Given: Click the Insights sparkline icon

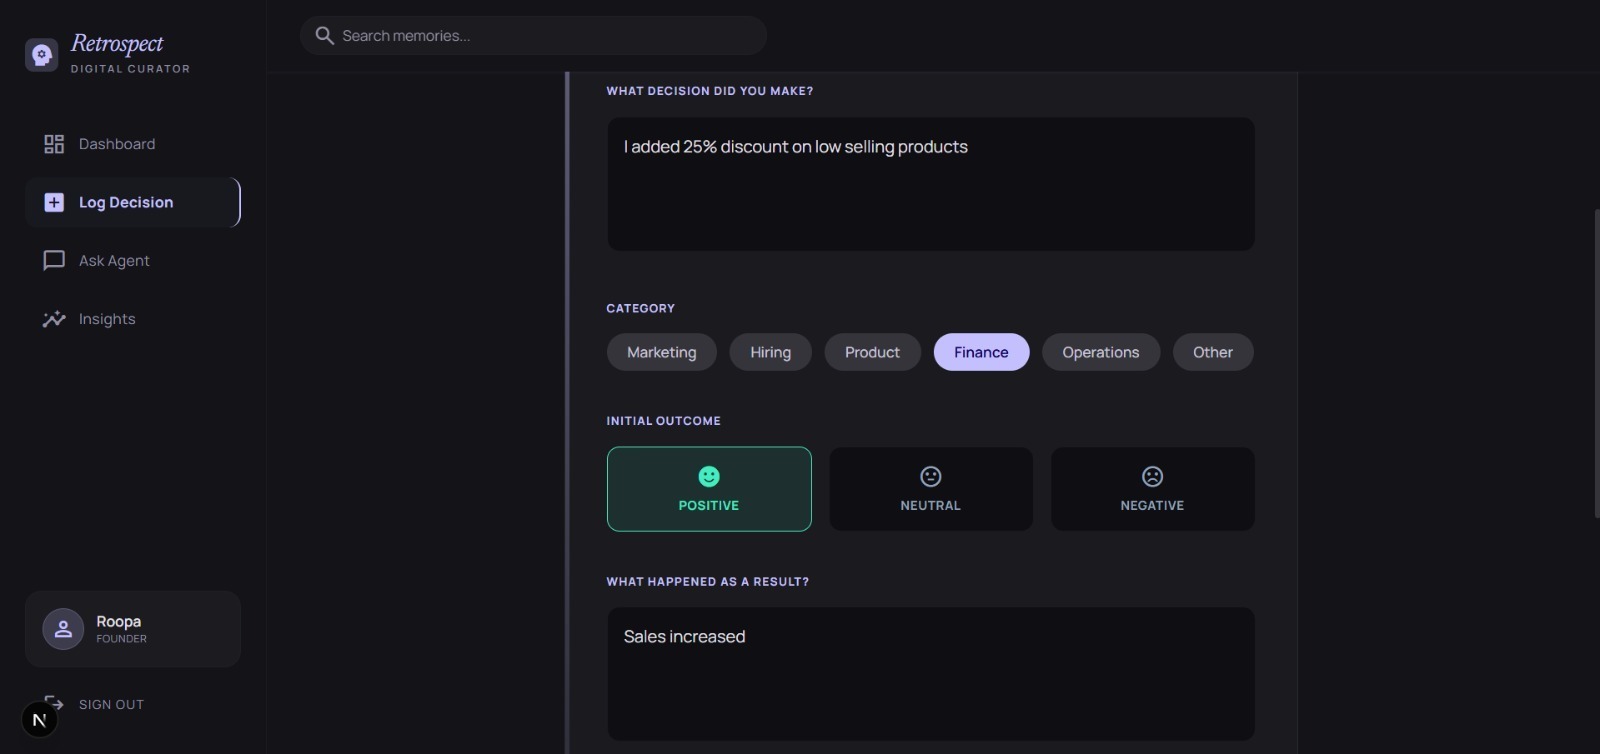Looking at the screenshot, I should click(x=54, y=319).
